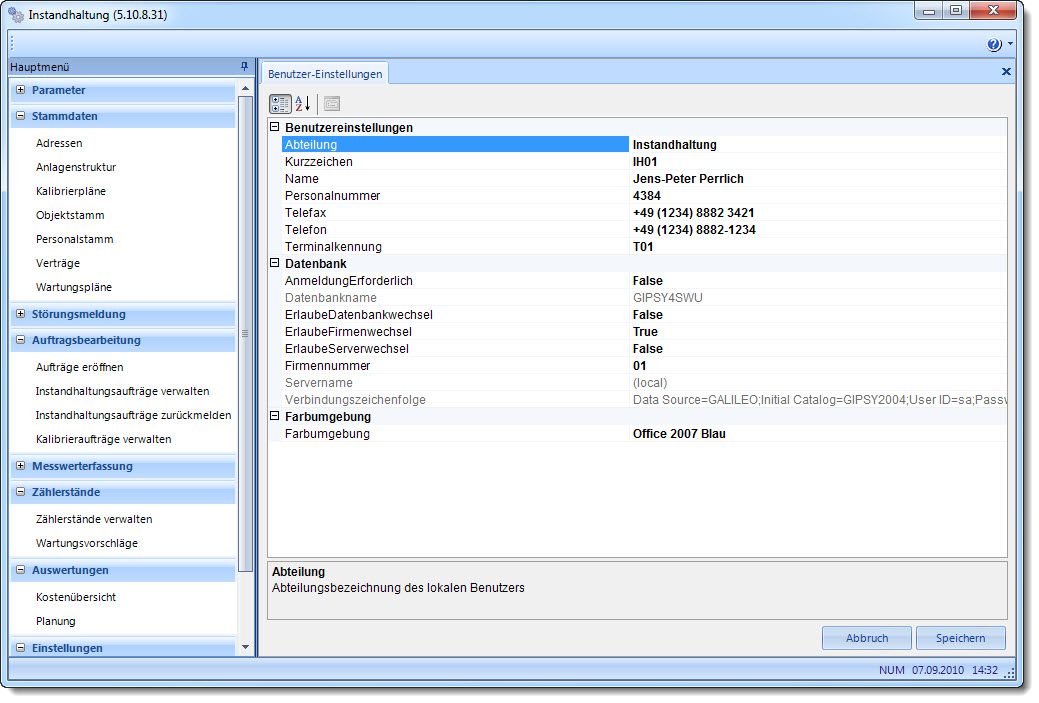Click the blue Help question mark icon
Viewport: 1039px width, 703px height.
point(993,45)
